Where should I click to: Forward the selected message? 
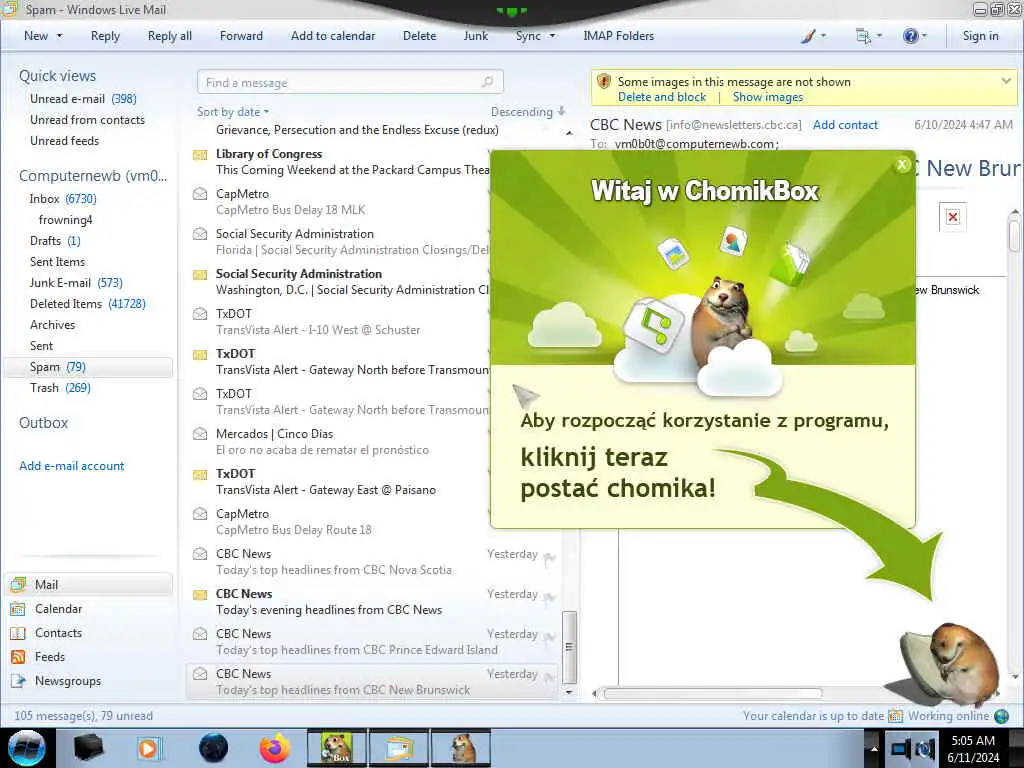[241, 36]
